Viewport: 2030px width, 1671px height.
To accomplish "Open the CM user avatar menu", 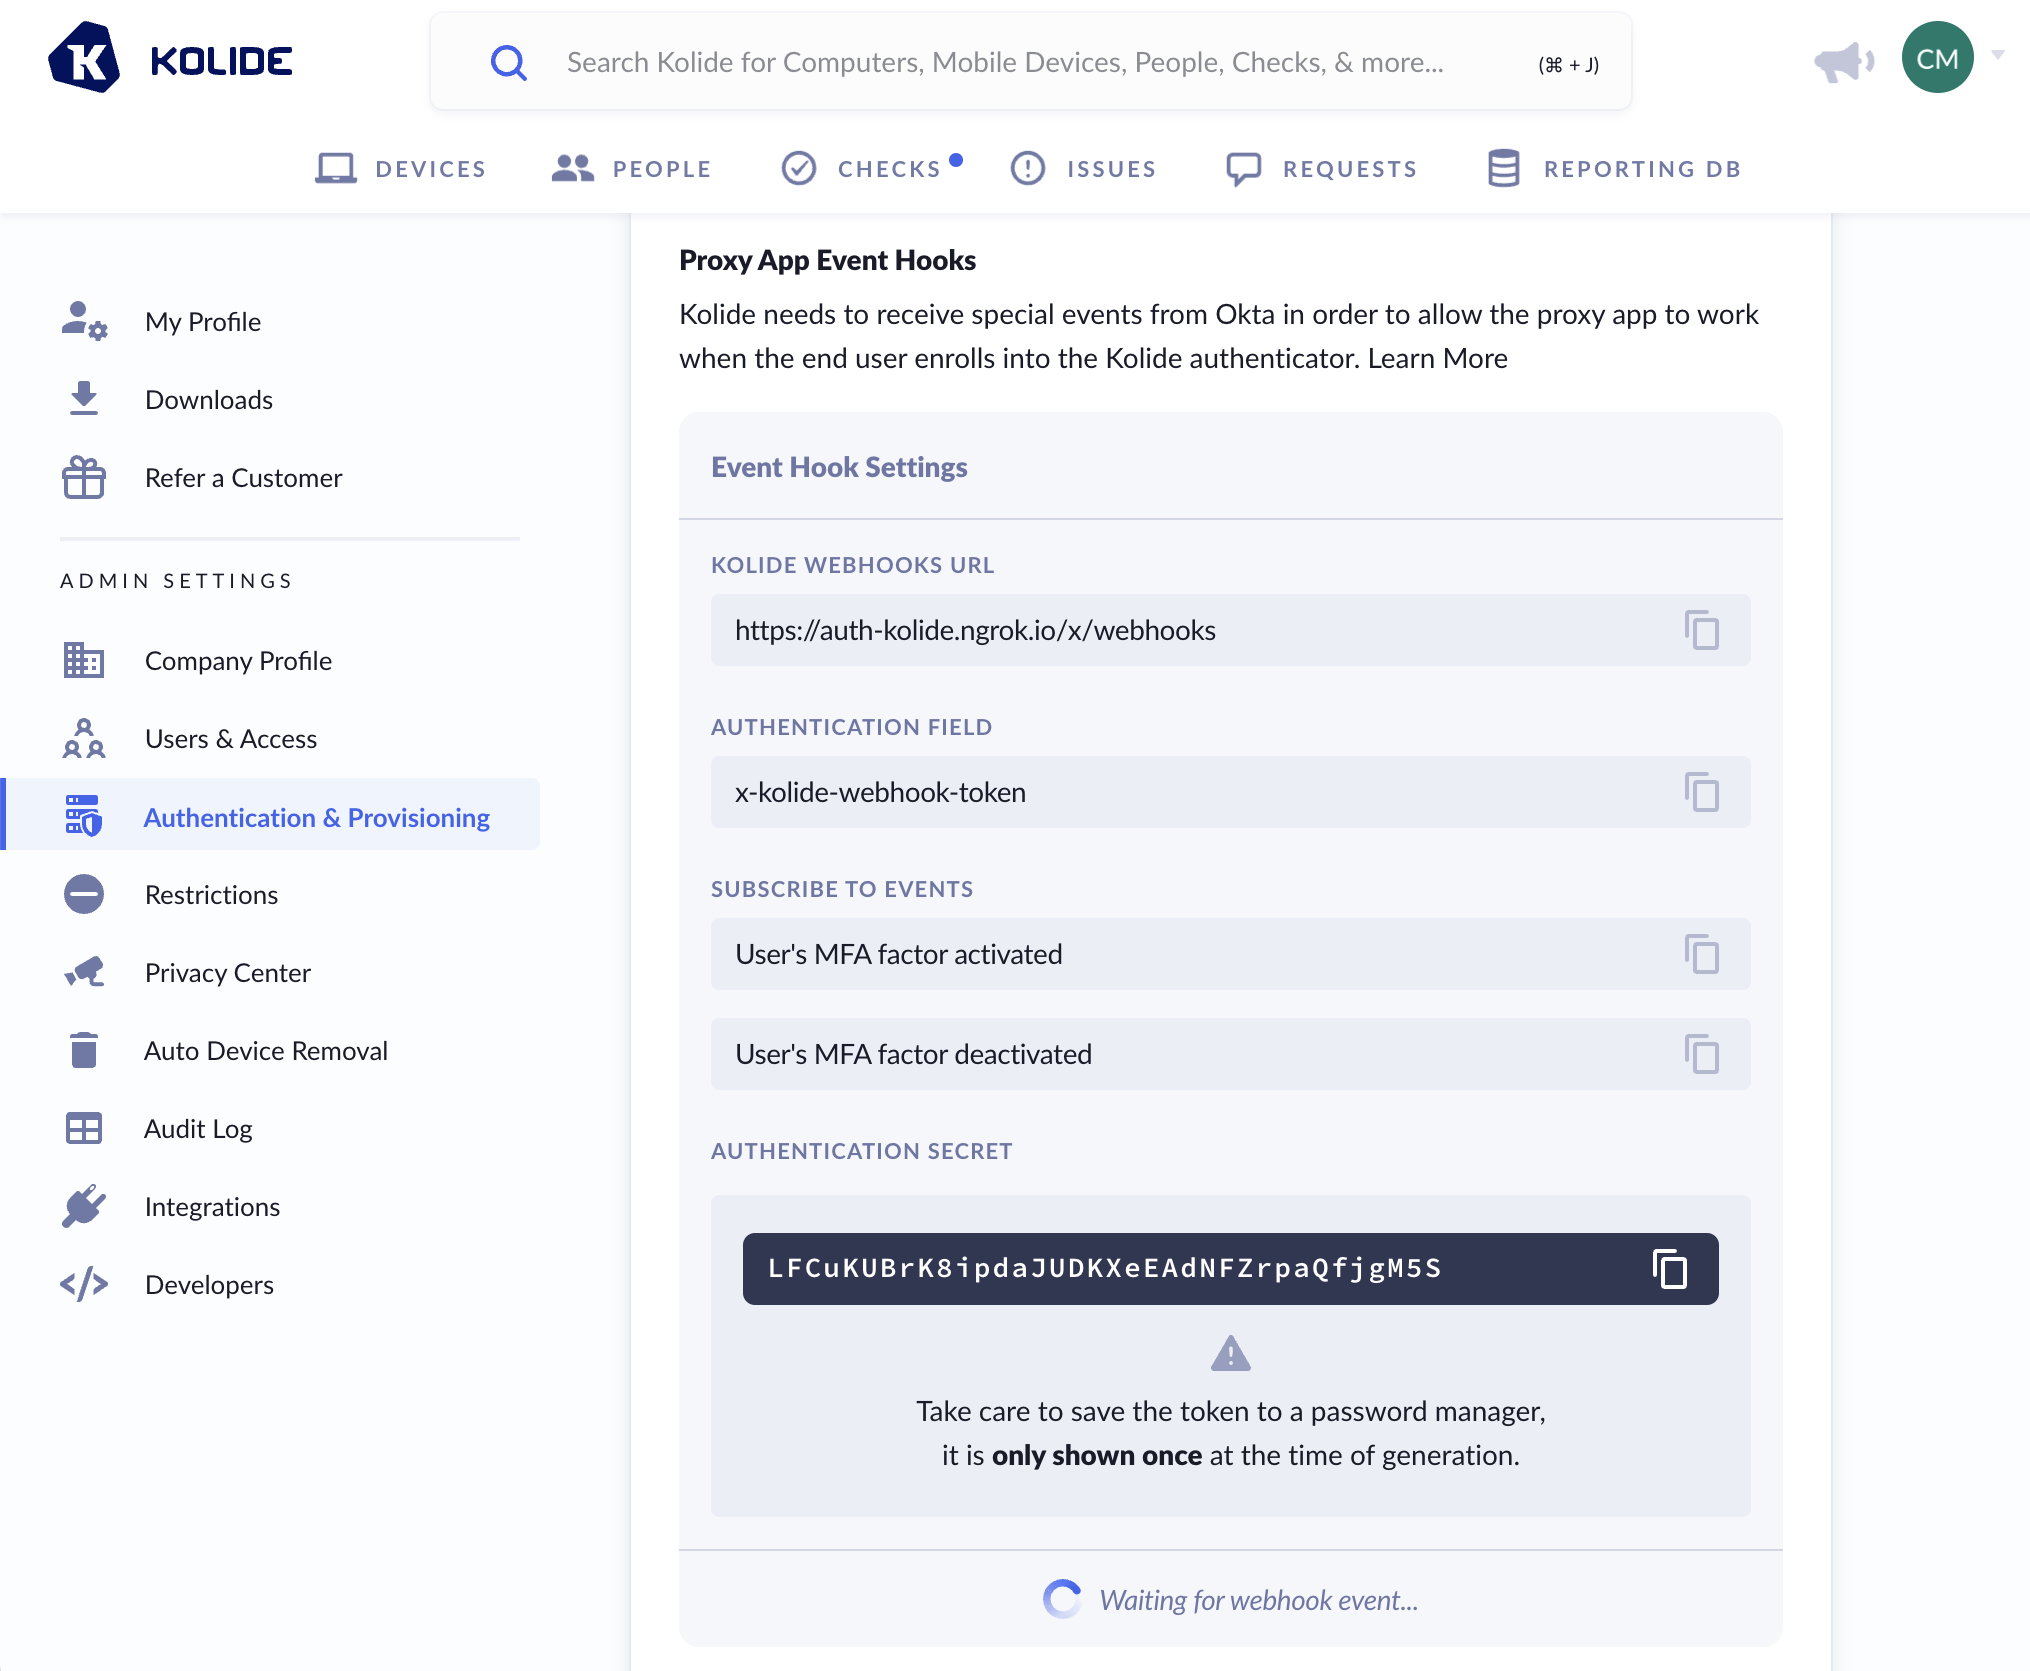I will [x=1937, y=58].
